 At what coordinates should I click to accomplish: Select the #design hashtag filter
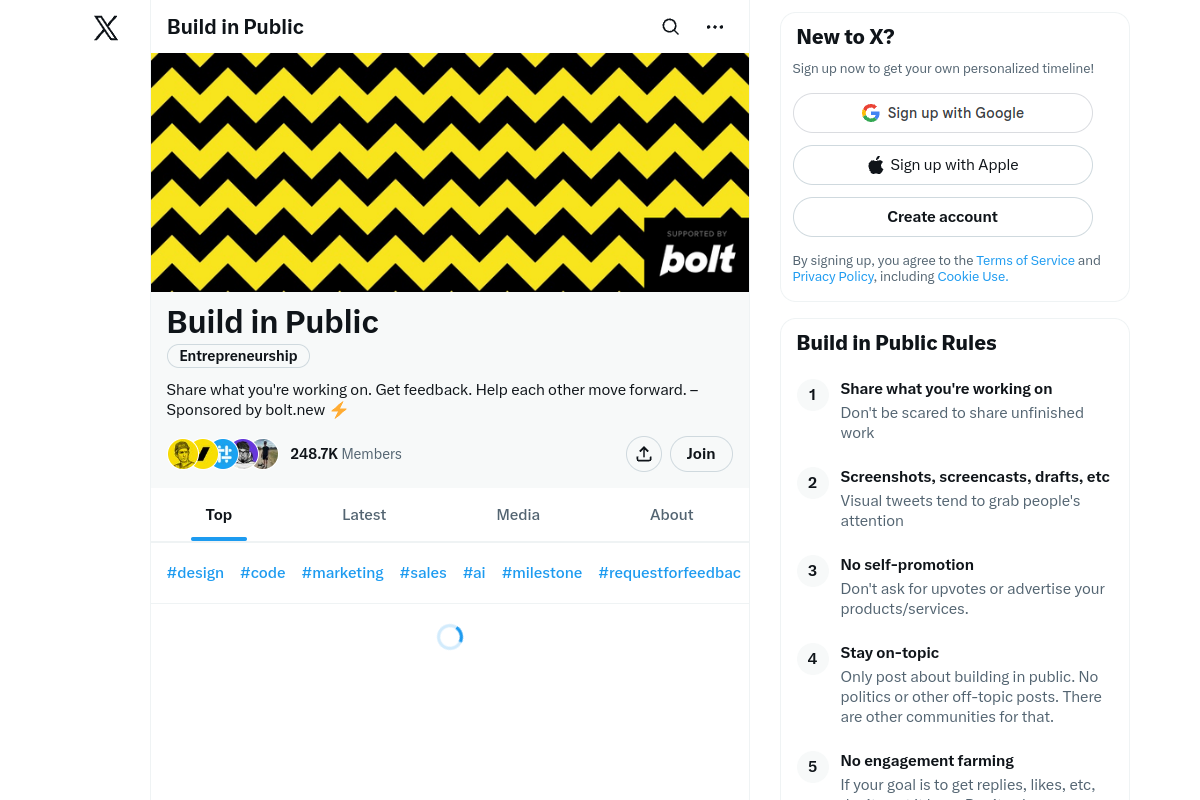click(x=195, y=572)
